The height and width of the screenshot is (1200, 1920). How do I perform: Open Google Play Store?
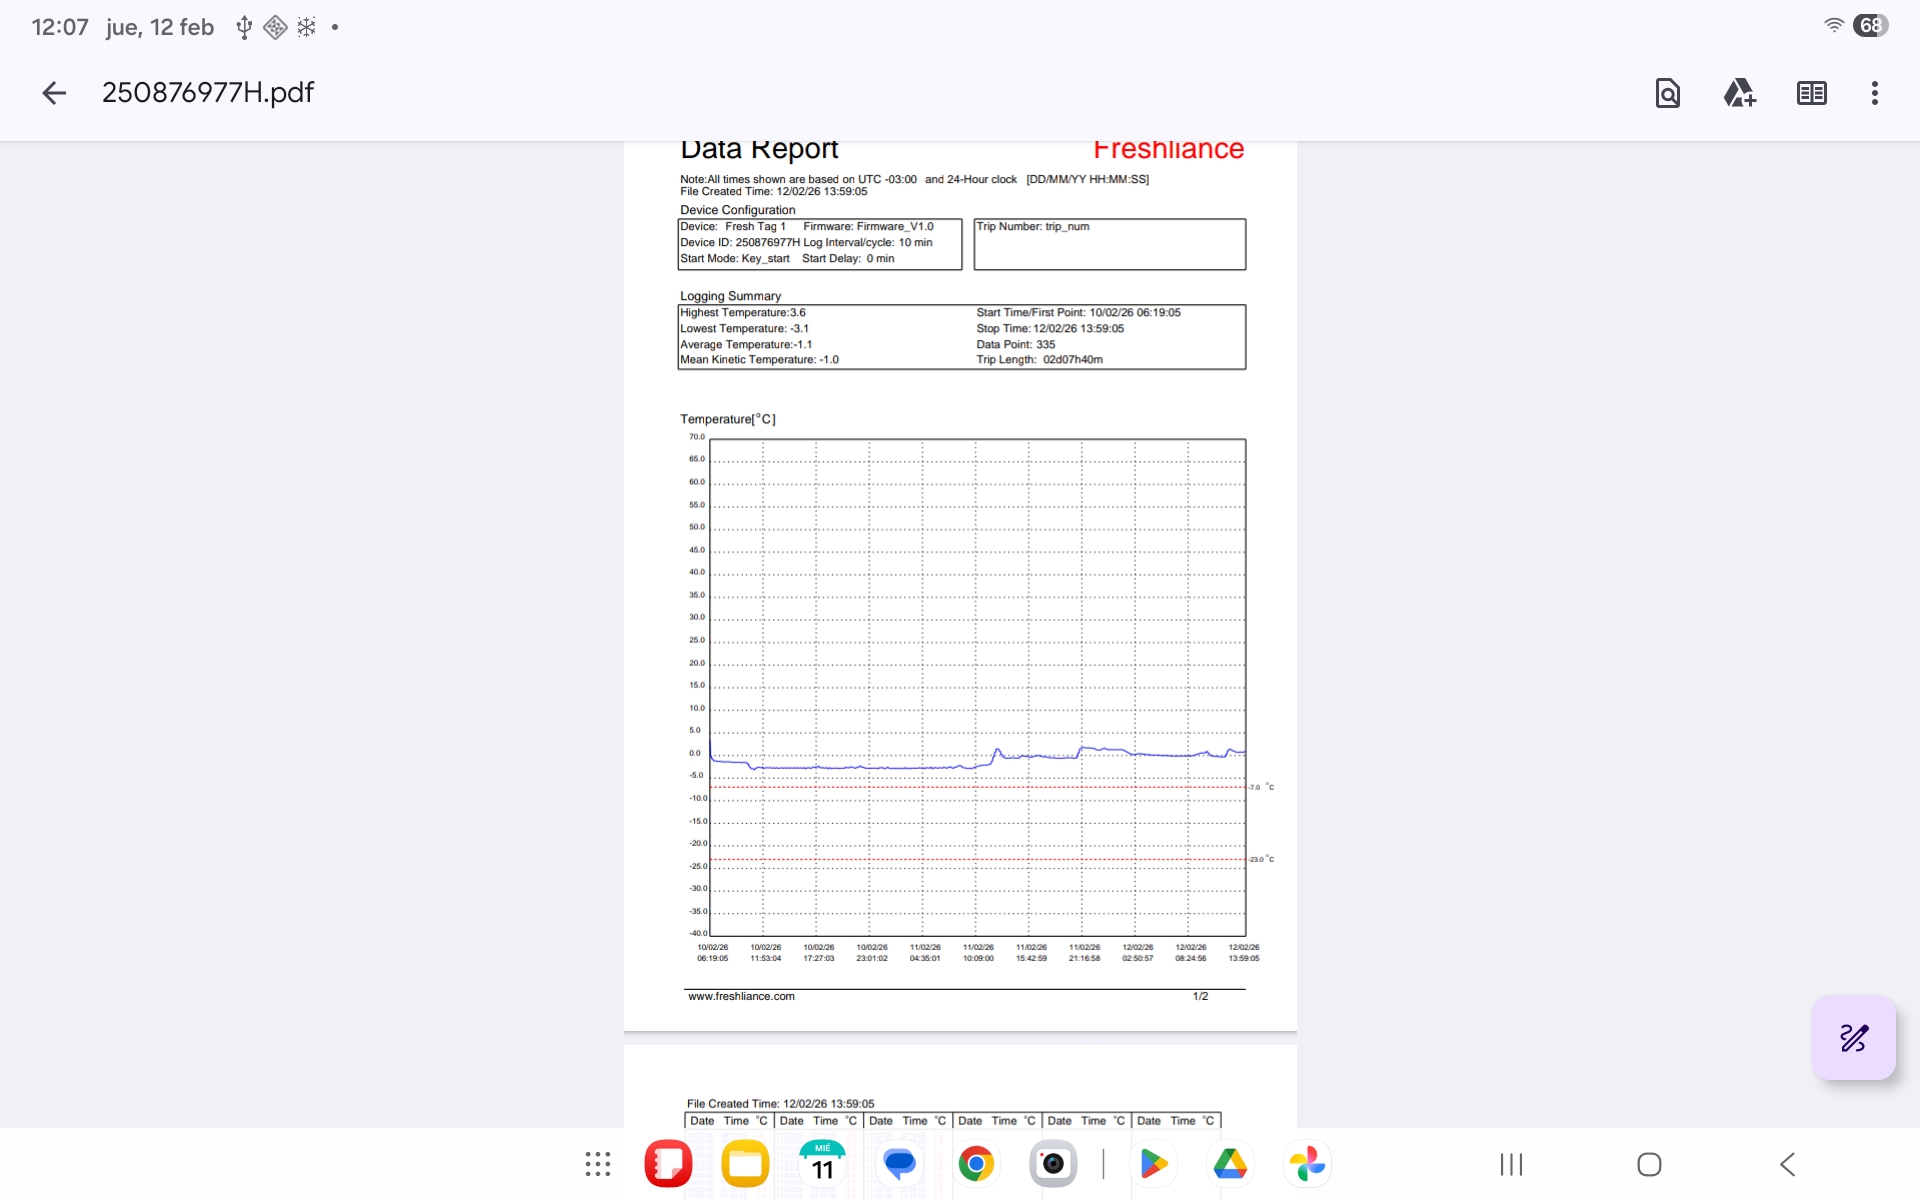click(1153, 1164)
